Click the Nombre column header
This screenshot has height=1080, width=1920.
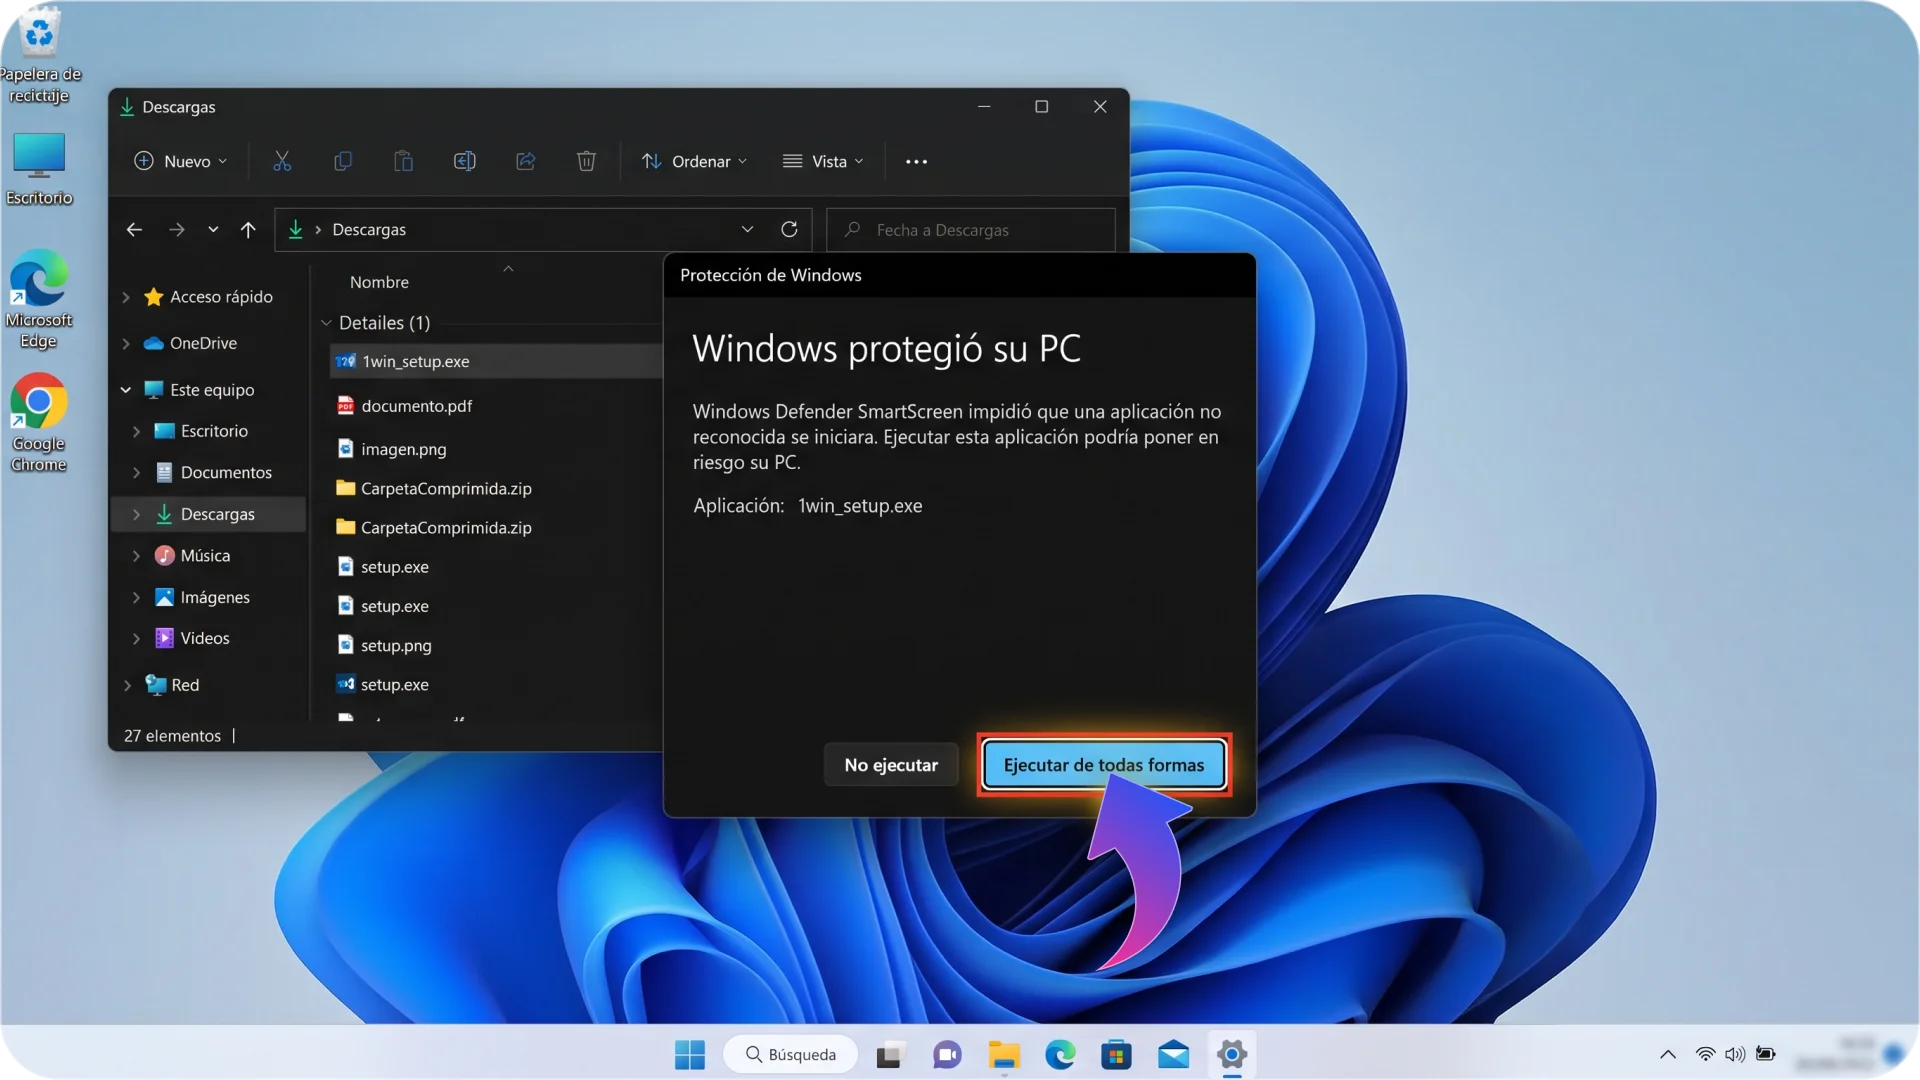[379, 282]
